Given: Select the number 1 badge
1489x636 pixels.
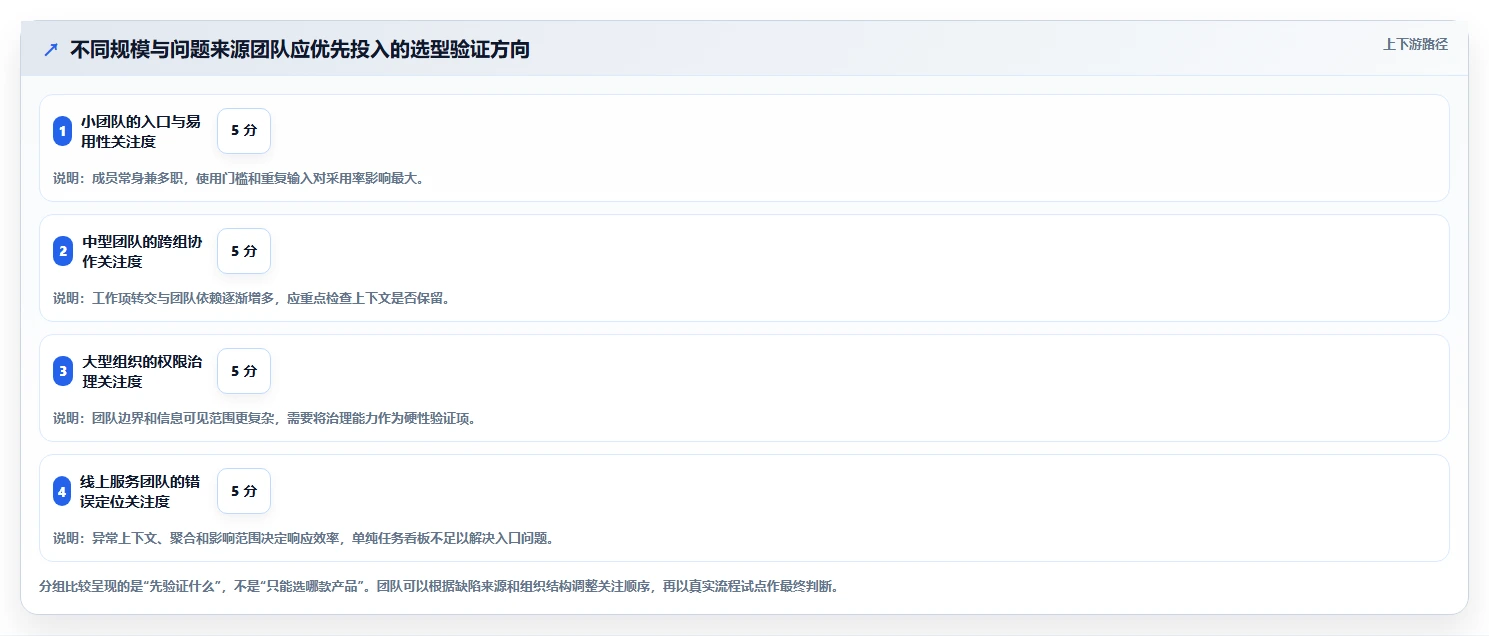Looking at the screenshot, I should (63, 131).
